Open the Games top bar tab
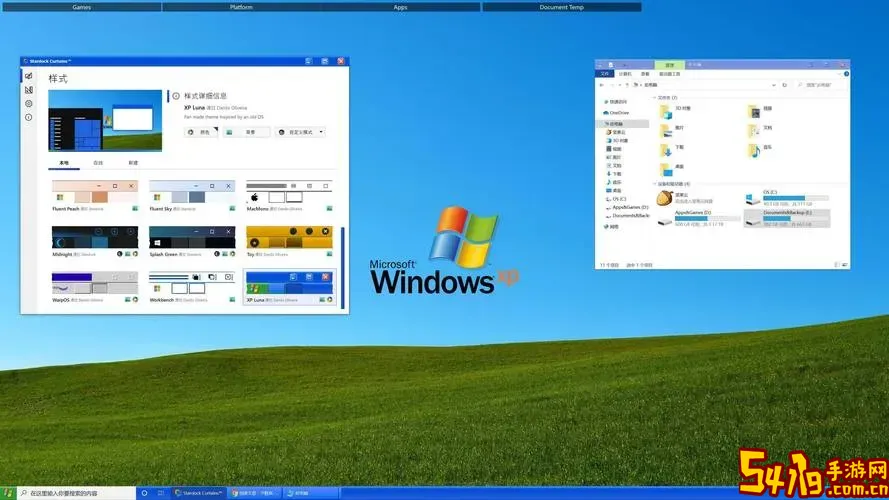The width and height of the screenshot is (889, 500). click(82, 7)
